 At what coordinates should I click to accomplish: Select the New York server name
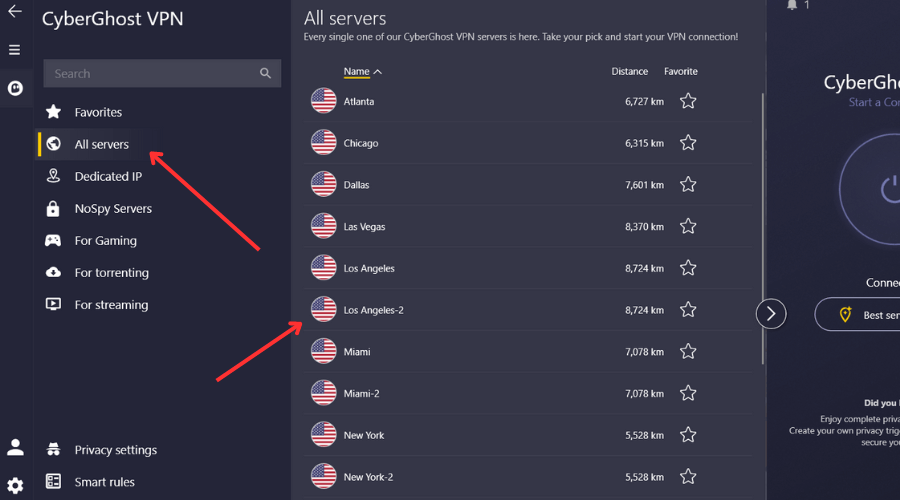(x=364, y=435)
